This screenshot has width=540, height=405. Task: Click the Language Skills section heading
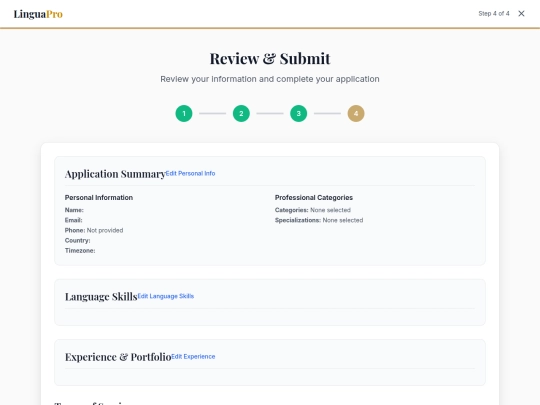pos(101,297)
